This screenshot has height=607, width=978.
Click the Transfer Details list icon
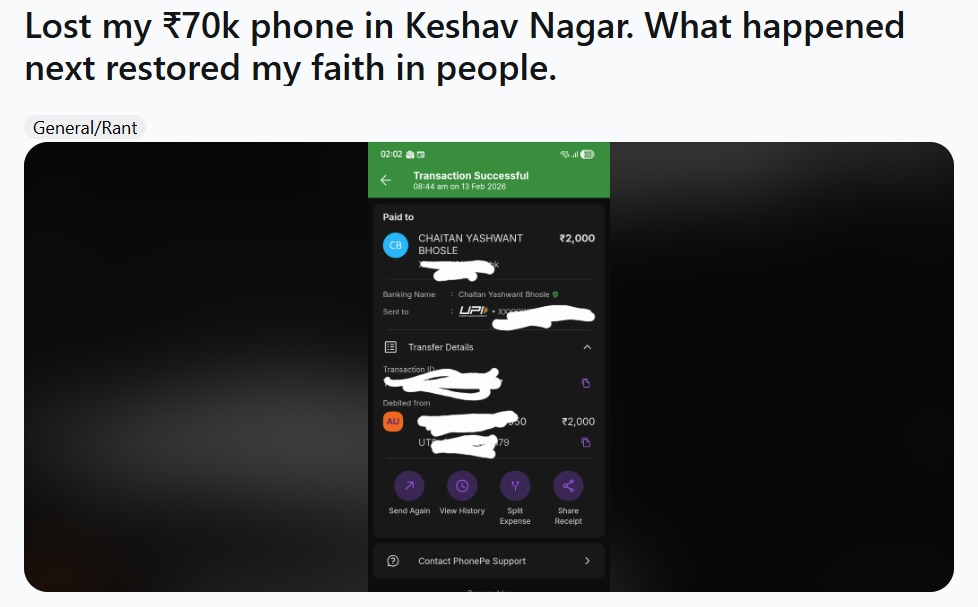pos(391,347)
